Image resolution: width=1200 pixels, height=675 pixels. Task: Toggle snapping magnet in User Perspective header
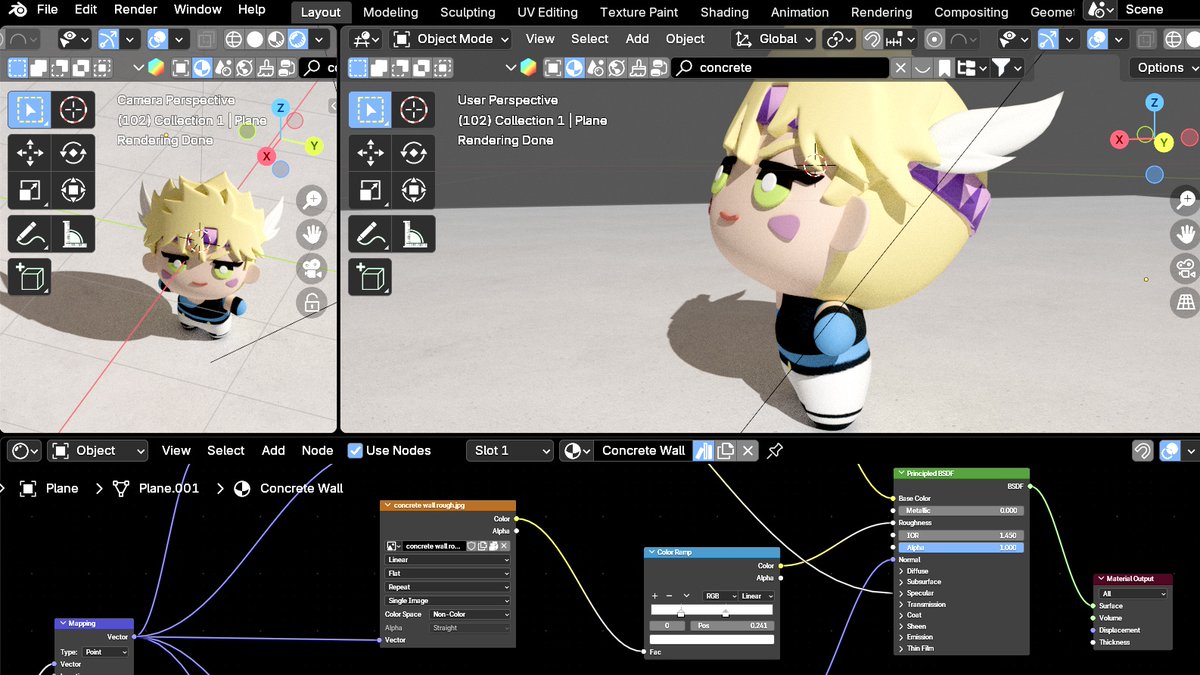872,39
